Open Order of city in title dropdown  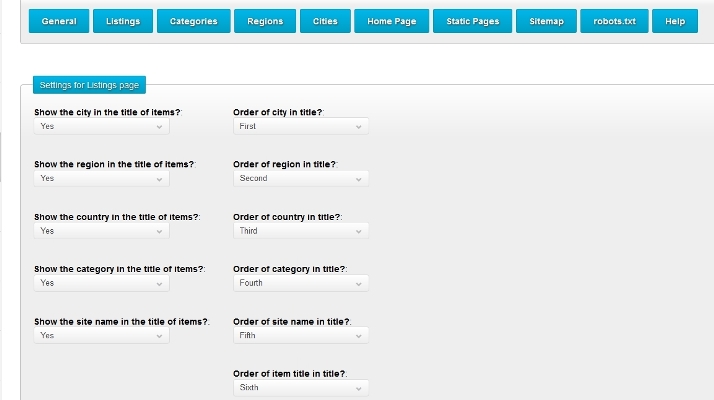[x=301, y=126]
